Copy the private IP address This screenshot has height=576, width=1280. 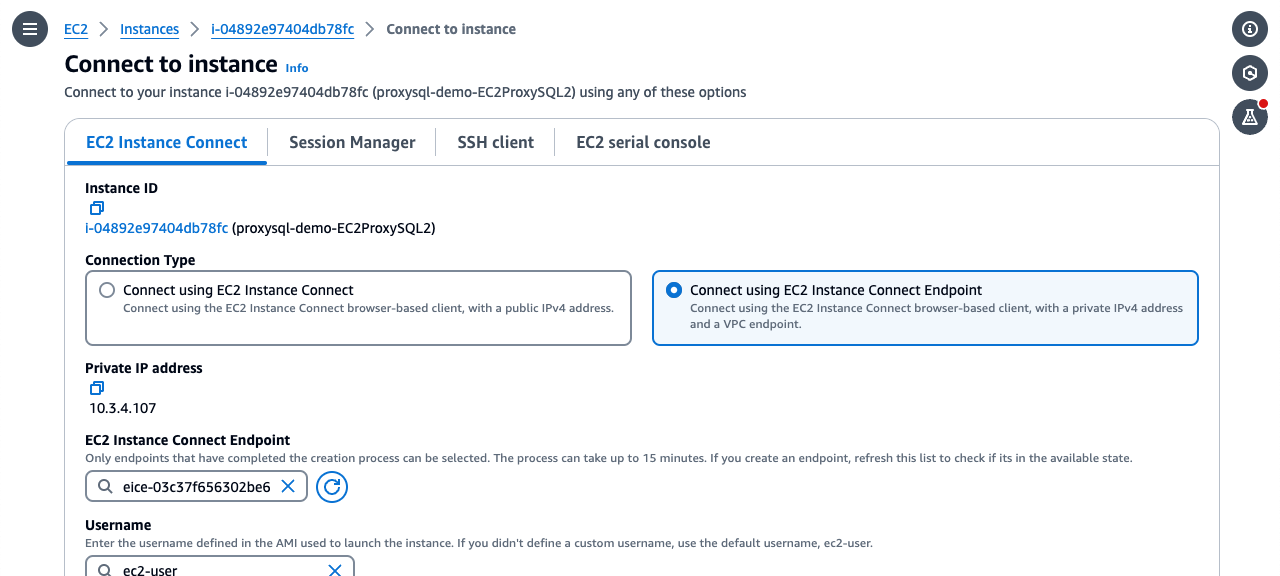click(x=96, y=388)
